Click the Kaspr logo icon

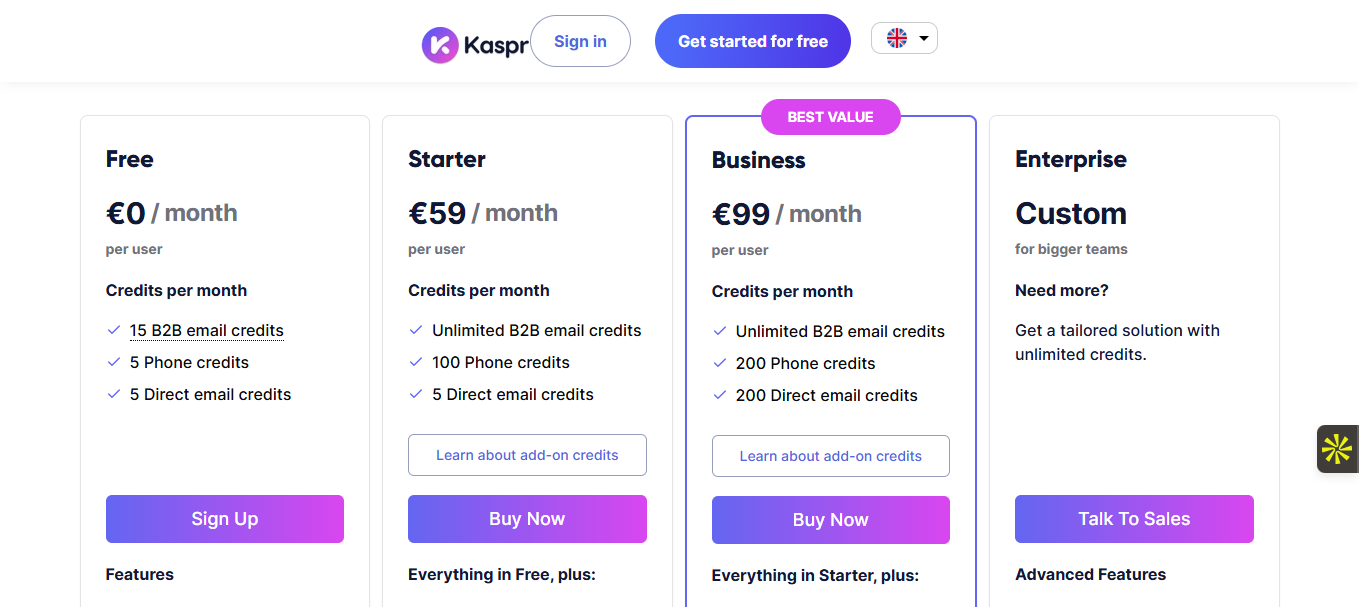click(440, 45)
